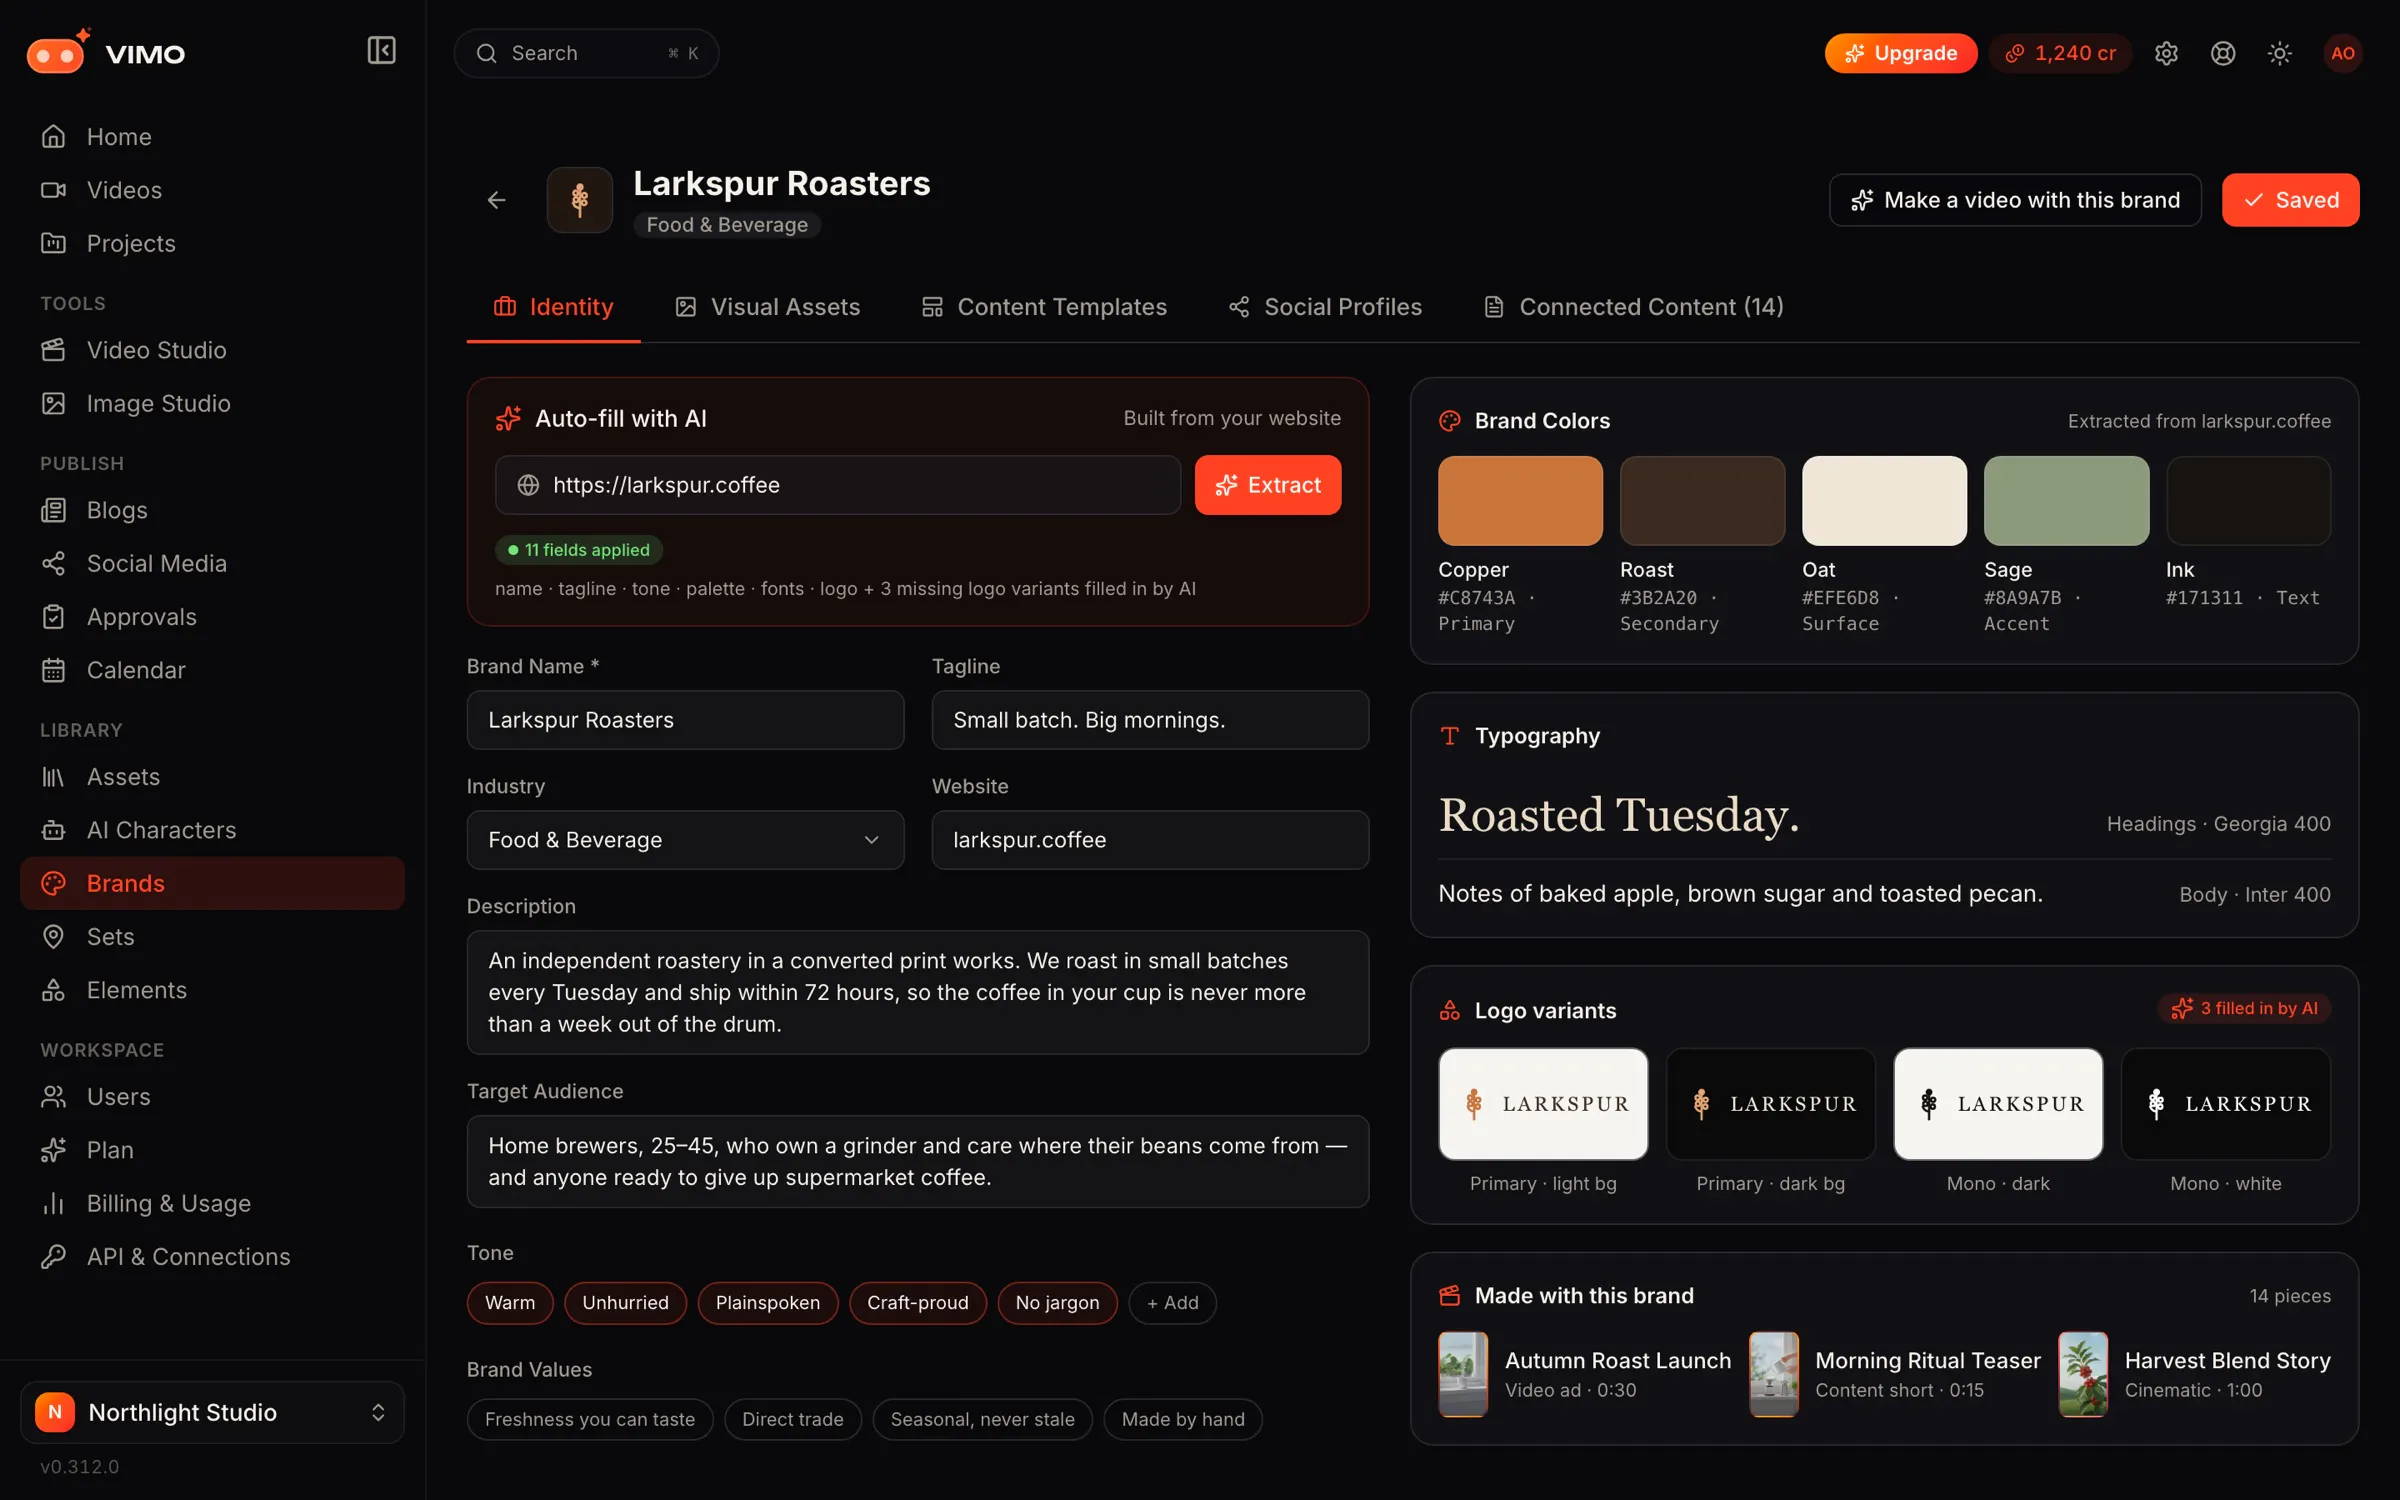Click the VIMO logo
Viewport: 2400px width, 1500px height.
106,52
